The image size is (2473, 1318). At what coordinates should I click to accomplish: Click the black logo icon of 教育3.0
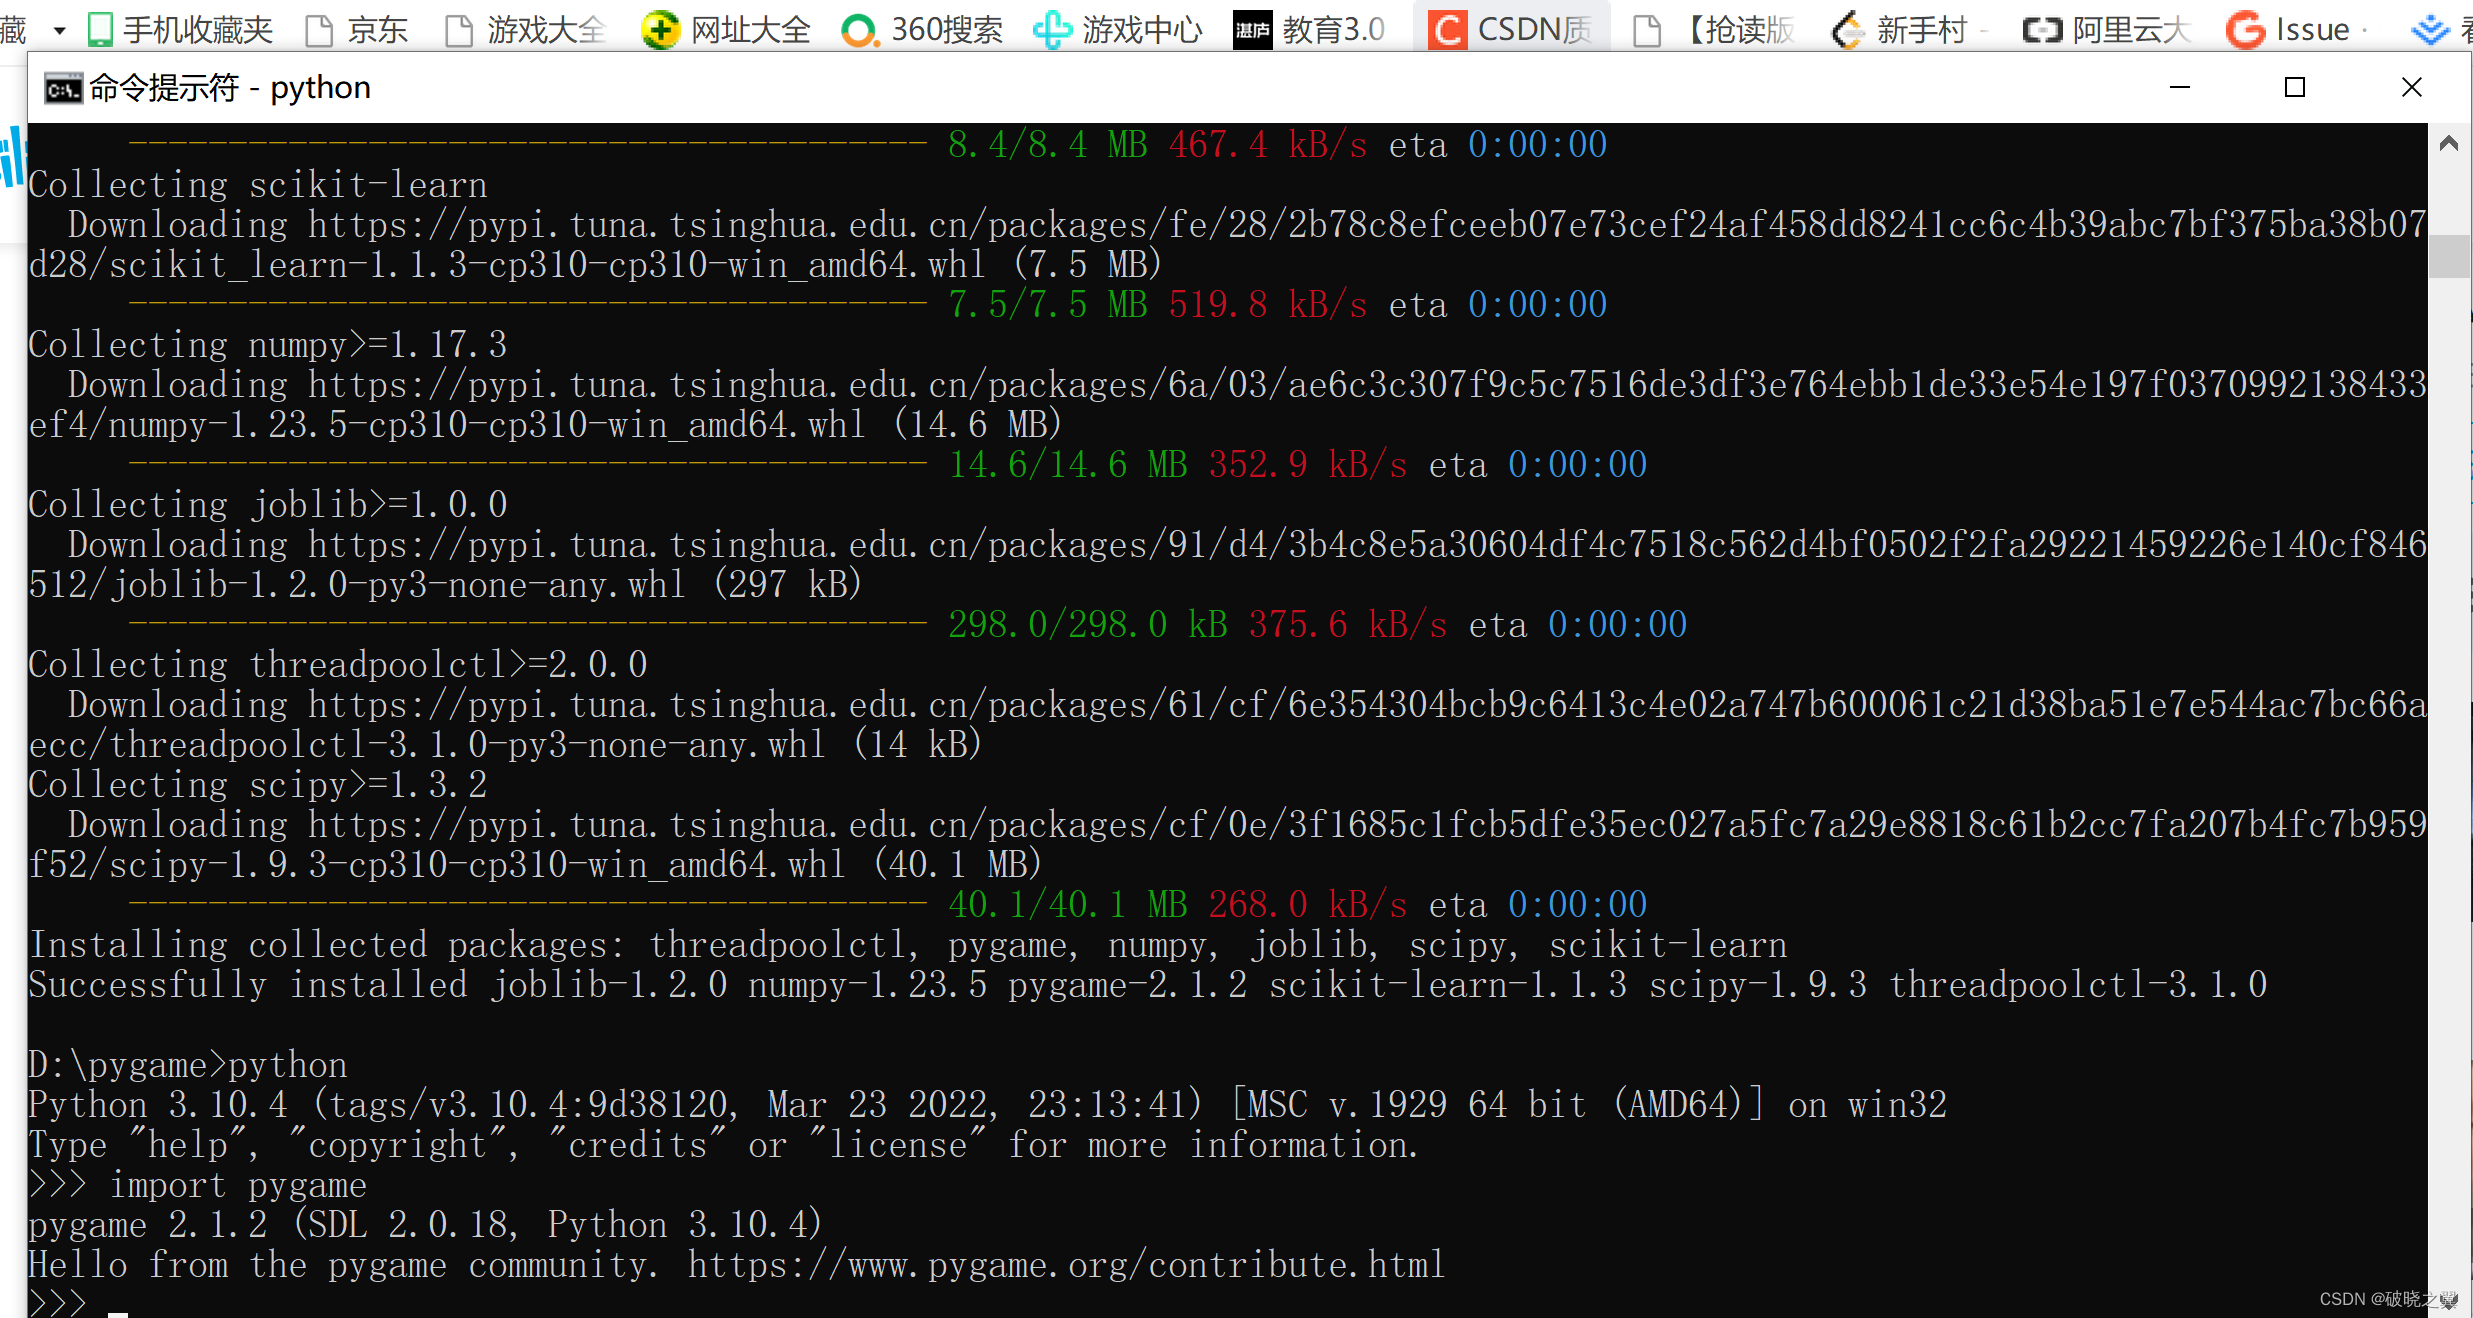point(1252,31)
